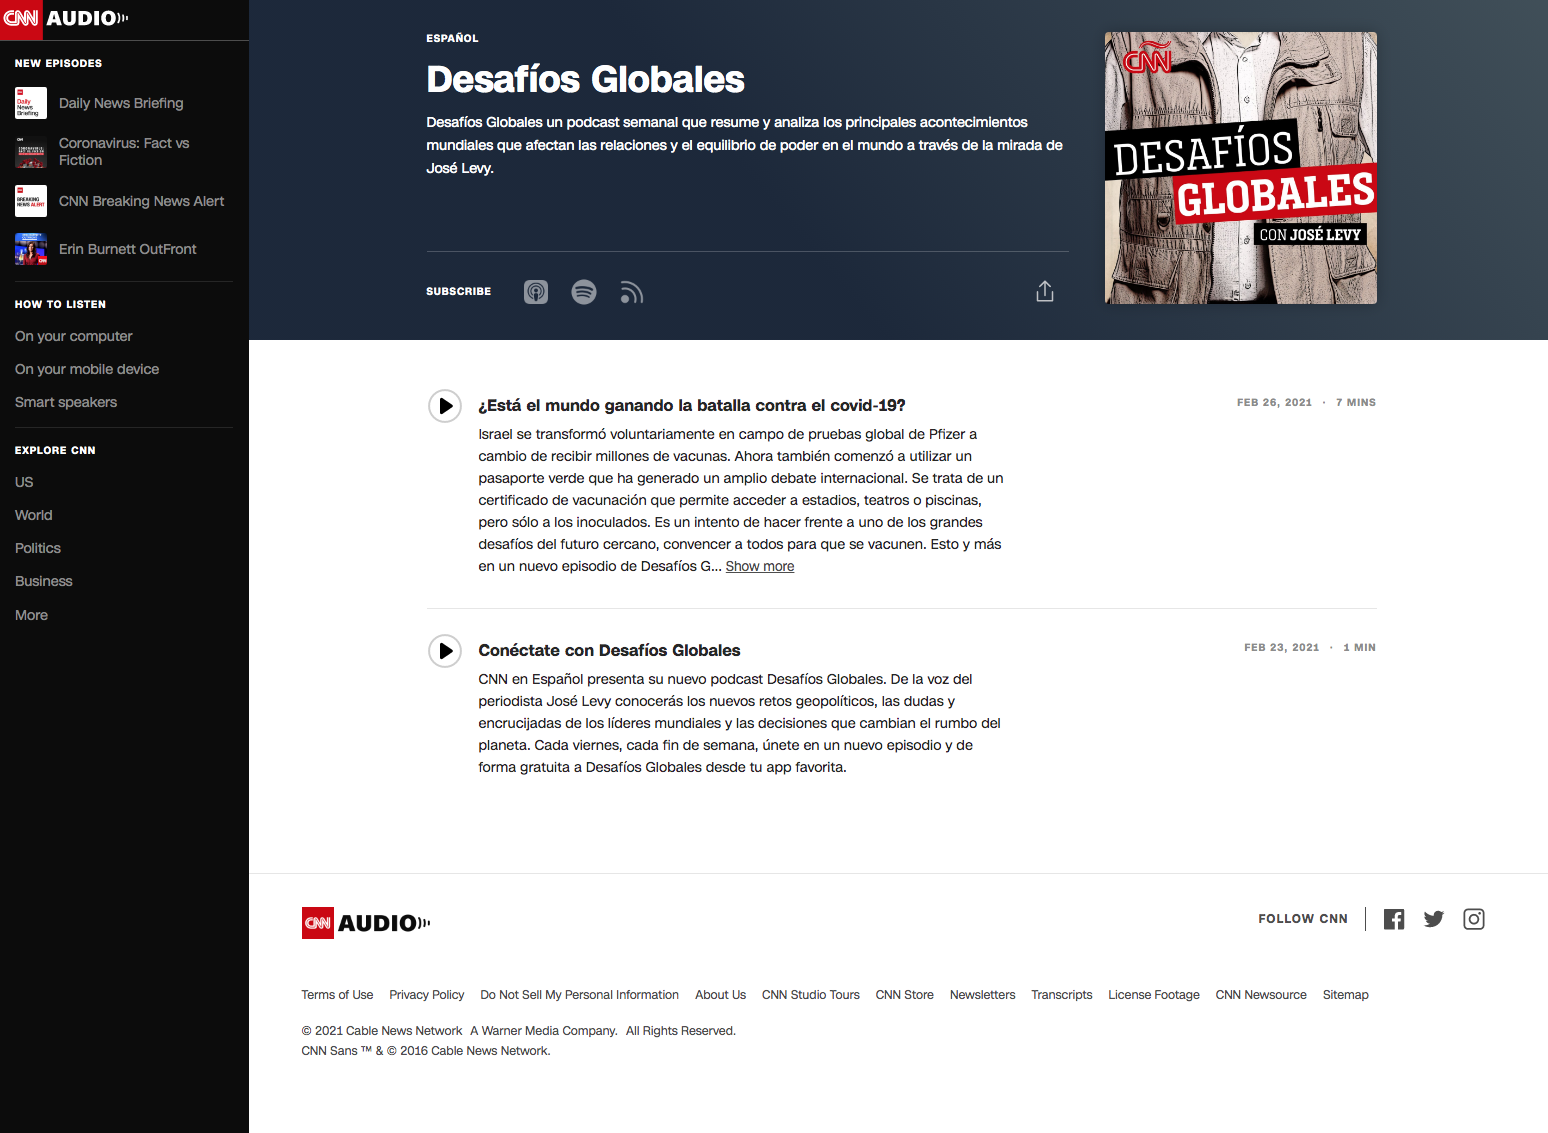This screenshot has width=1548, height=1133.
Task: Select Smart speakers listening guide
Action: pos(66,402)
